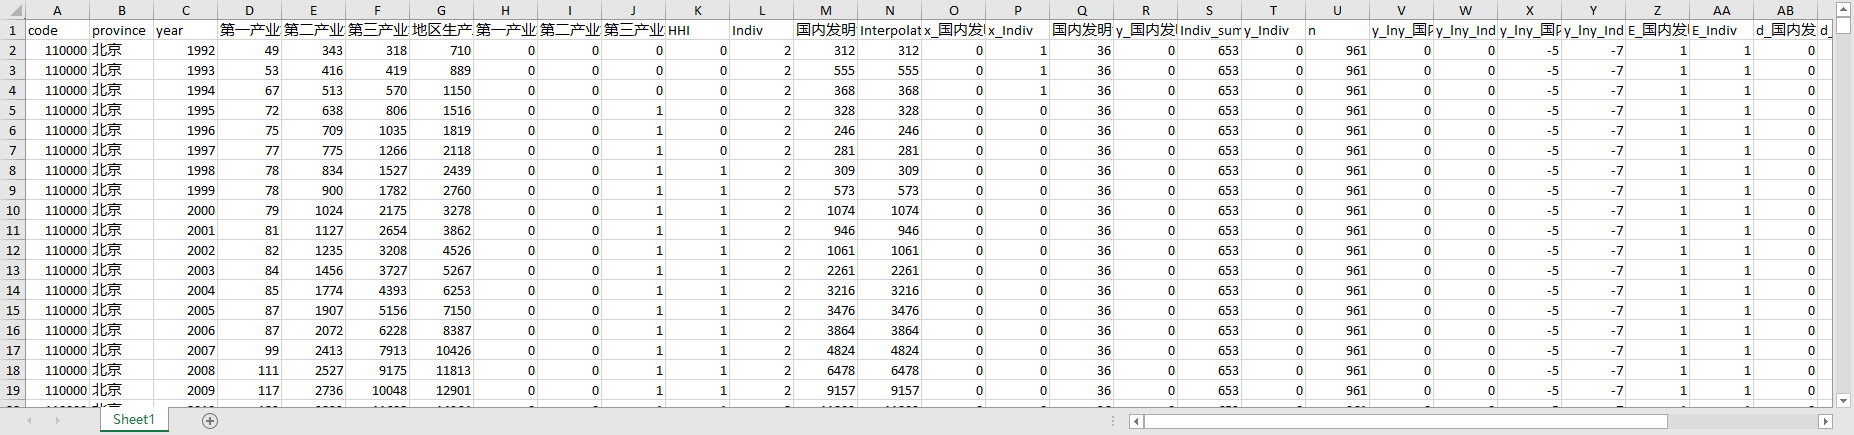Select row 14 header
The image size is (1854, 435).
point(12,290)
